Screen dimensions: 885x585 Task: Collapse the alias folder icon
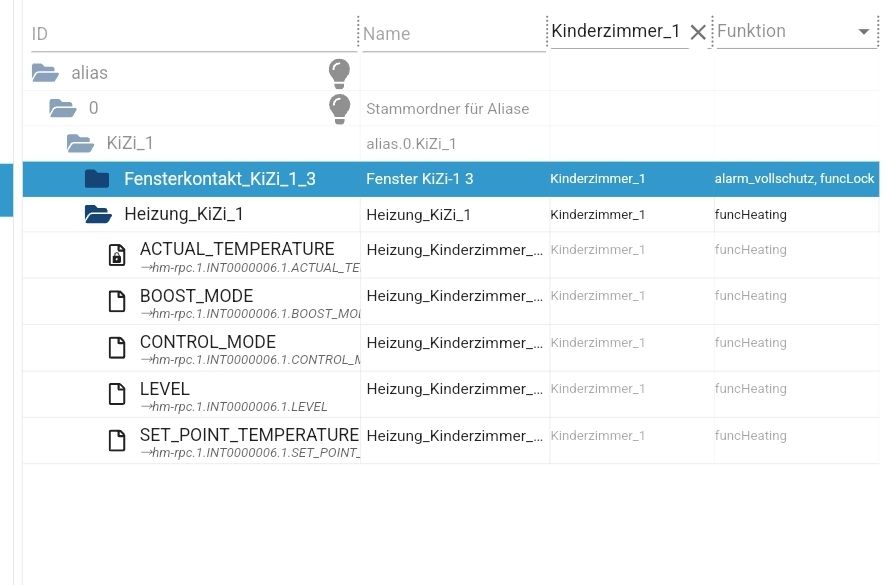pos(45,73)
